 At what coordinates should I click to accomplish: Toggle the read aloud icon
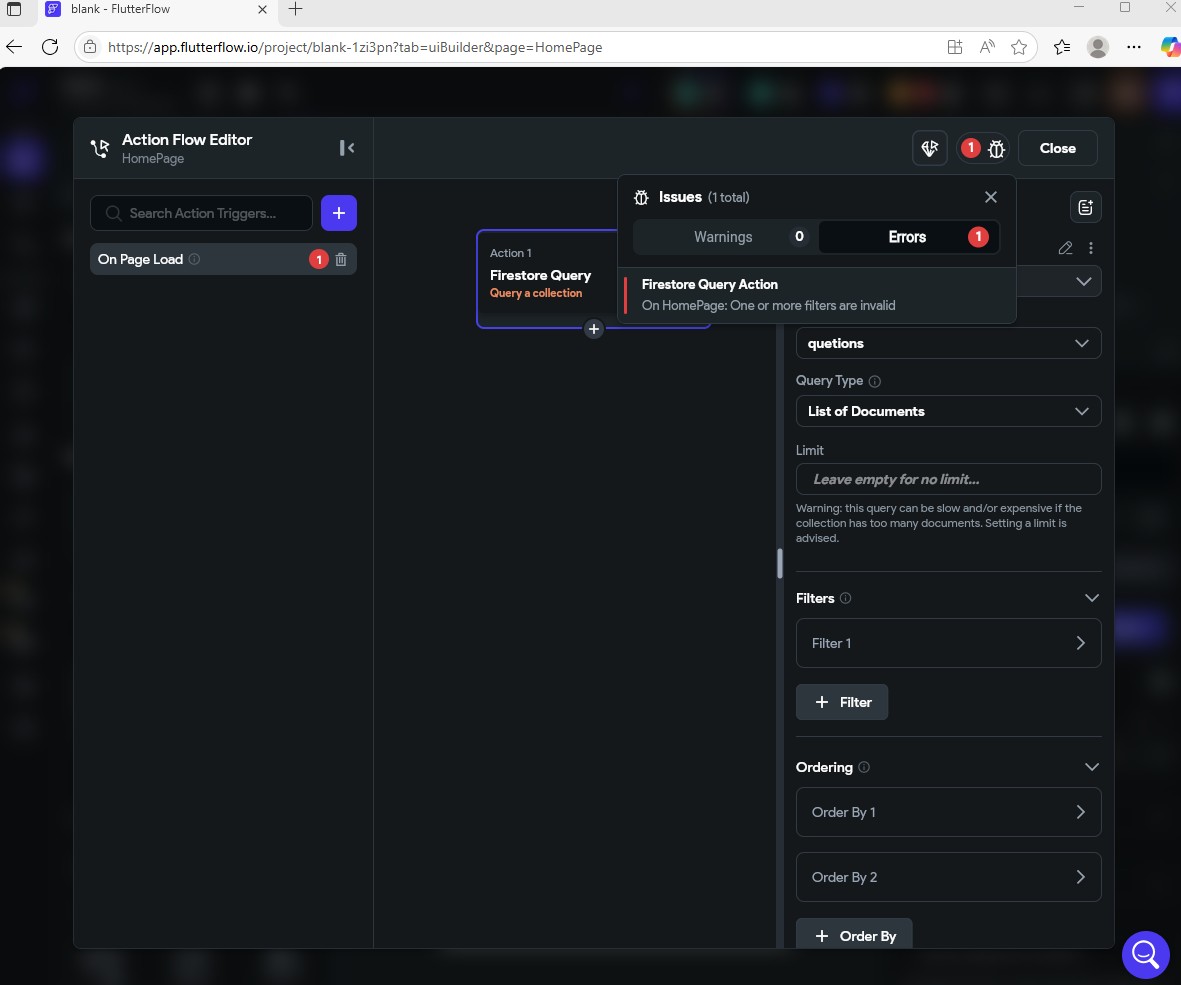pos(987,47)
